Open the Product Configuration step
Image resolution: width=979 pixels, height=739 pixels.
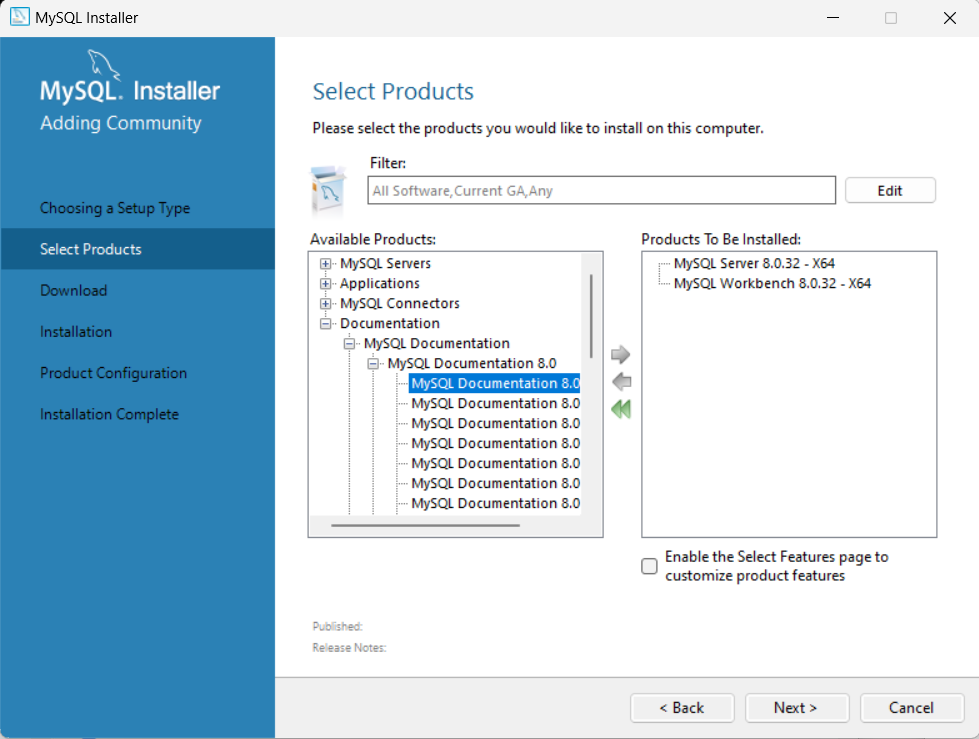click(x=113, y=373)
